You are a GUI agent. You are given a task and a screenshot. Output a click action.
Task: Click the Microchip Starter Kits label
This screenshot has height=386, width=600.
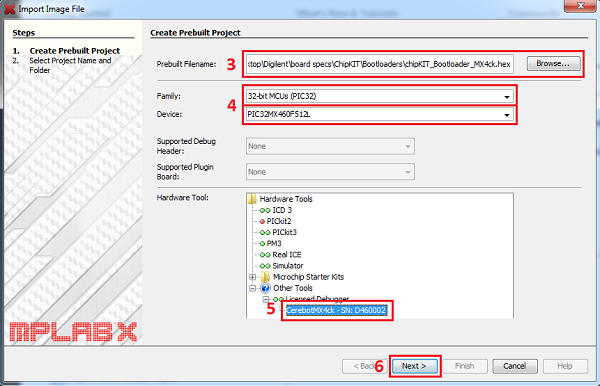(x=308, y=277)
